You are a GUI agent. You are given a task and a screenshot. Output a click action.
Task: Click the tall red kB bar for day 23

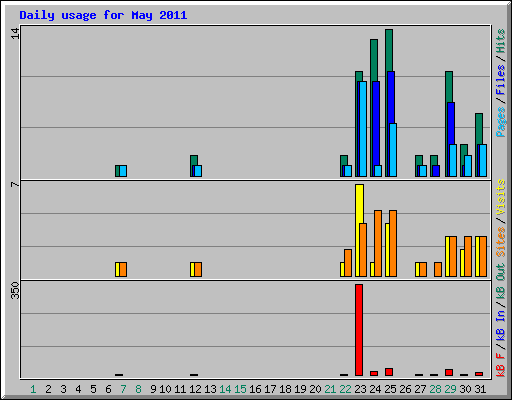pos(359,330)
